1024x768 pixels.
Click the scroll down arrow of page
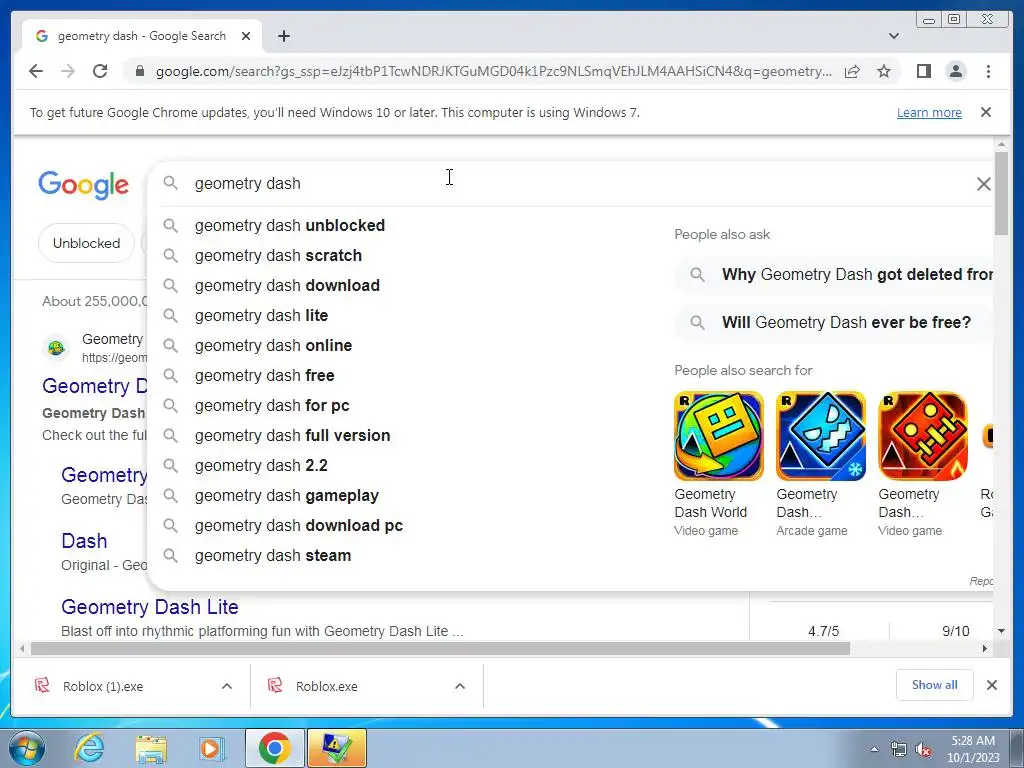[1001, 631]
